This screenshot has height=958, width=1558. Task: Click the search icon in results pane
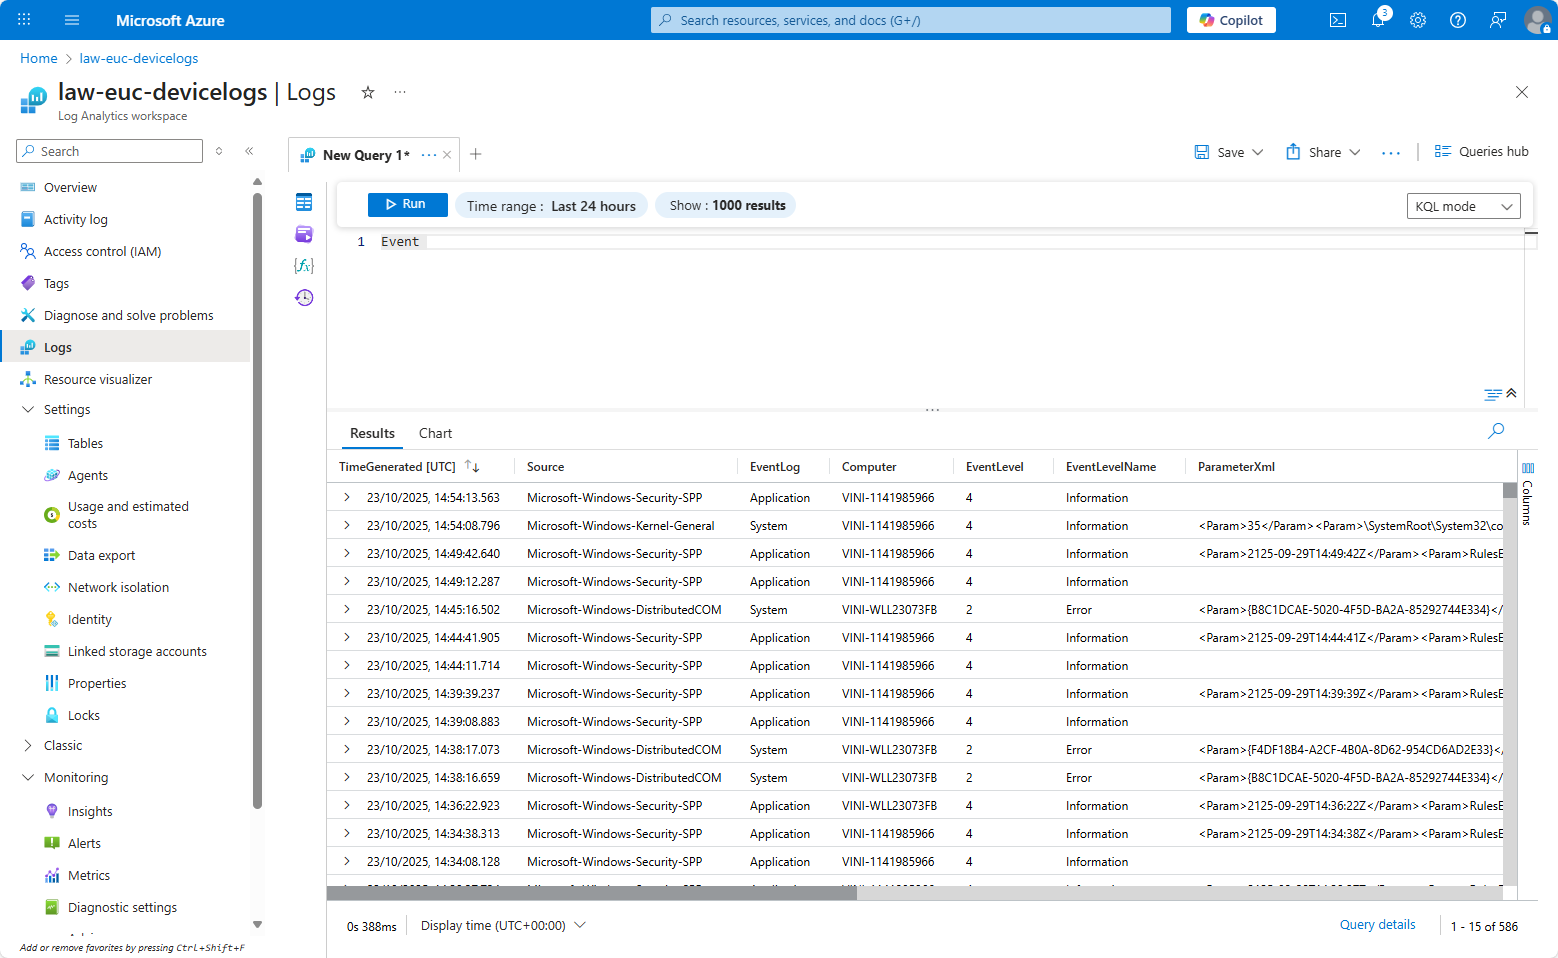(1495, 431)
